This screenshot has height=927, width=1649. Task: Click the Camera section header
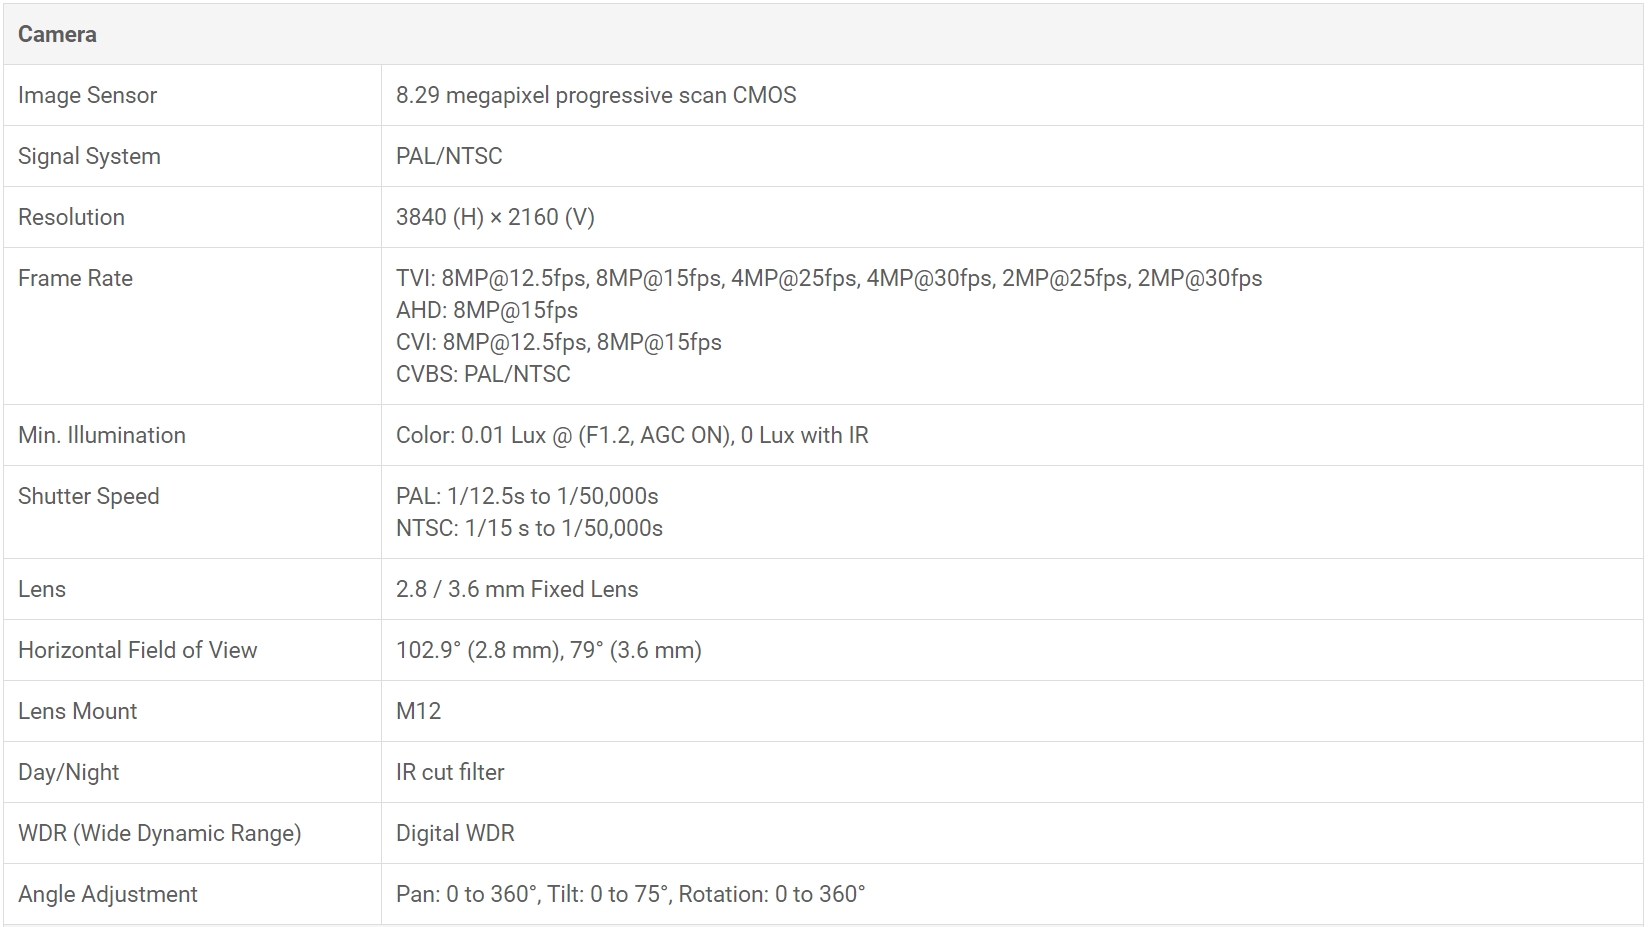click(57, 34)
